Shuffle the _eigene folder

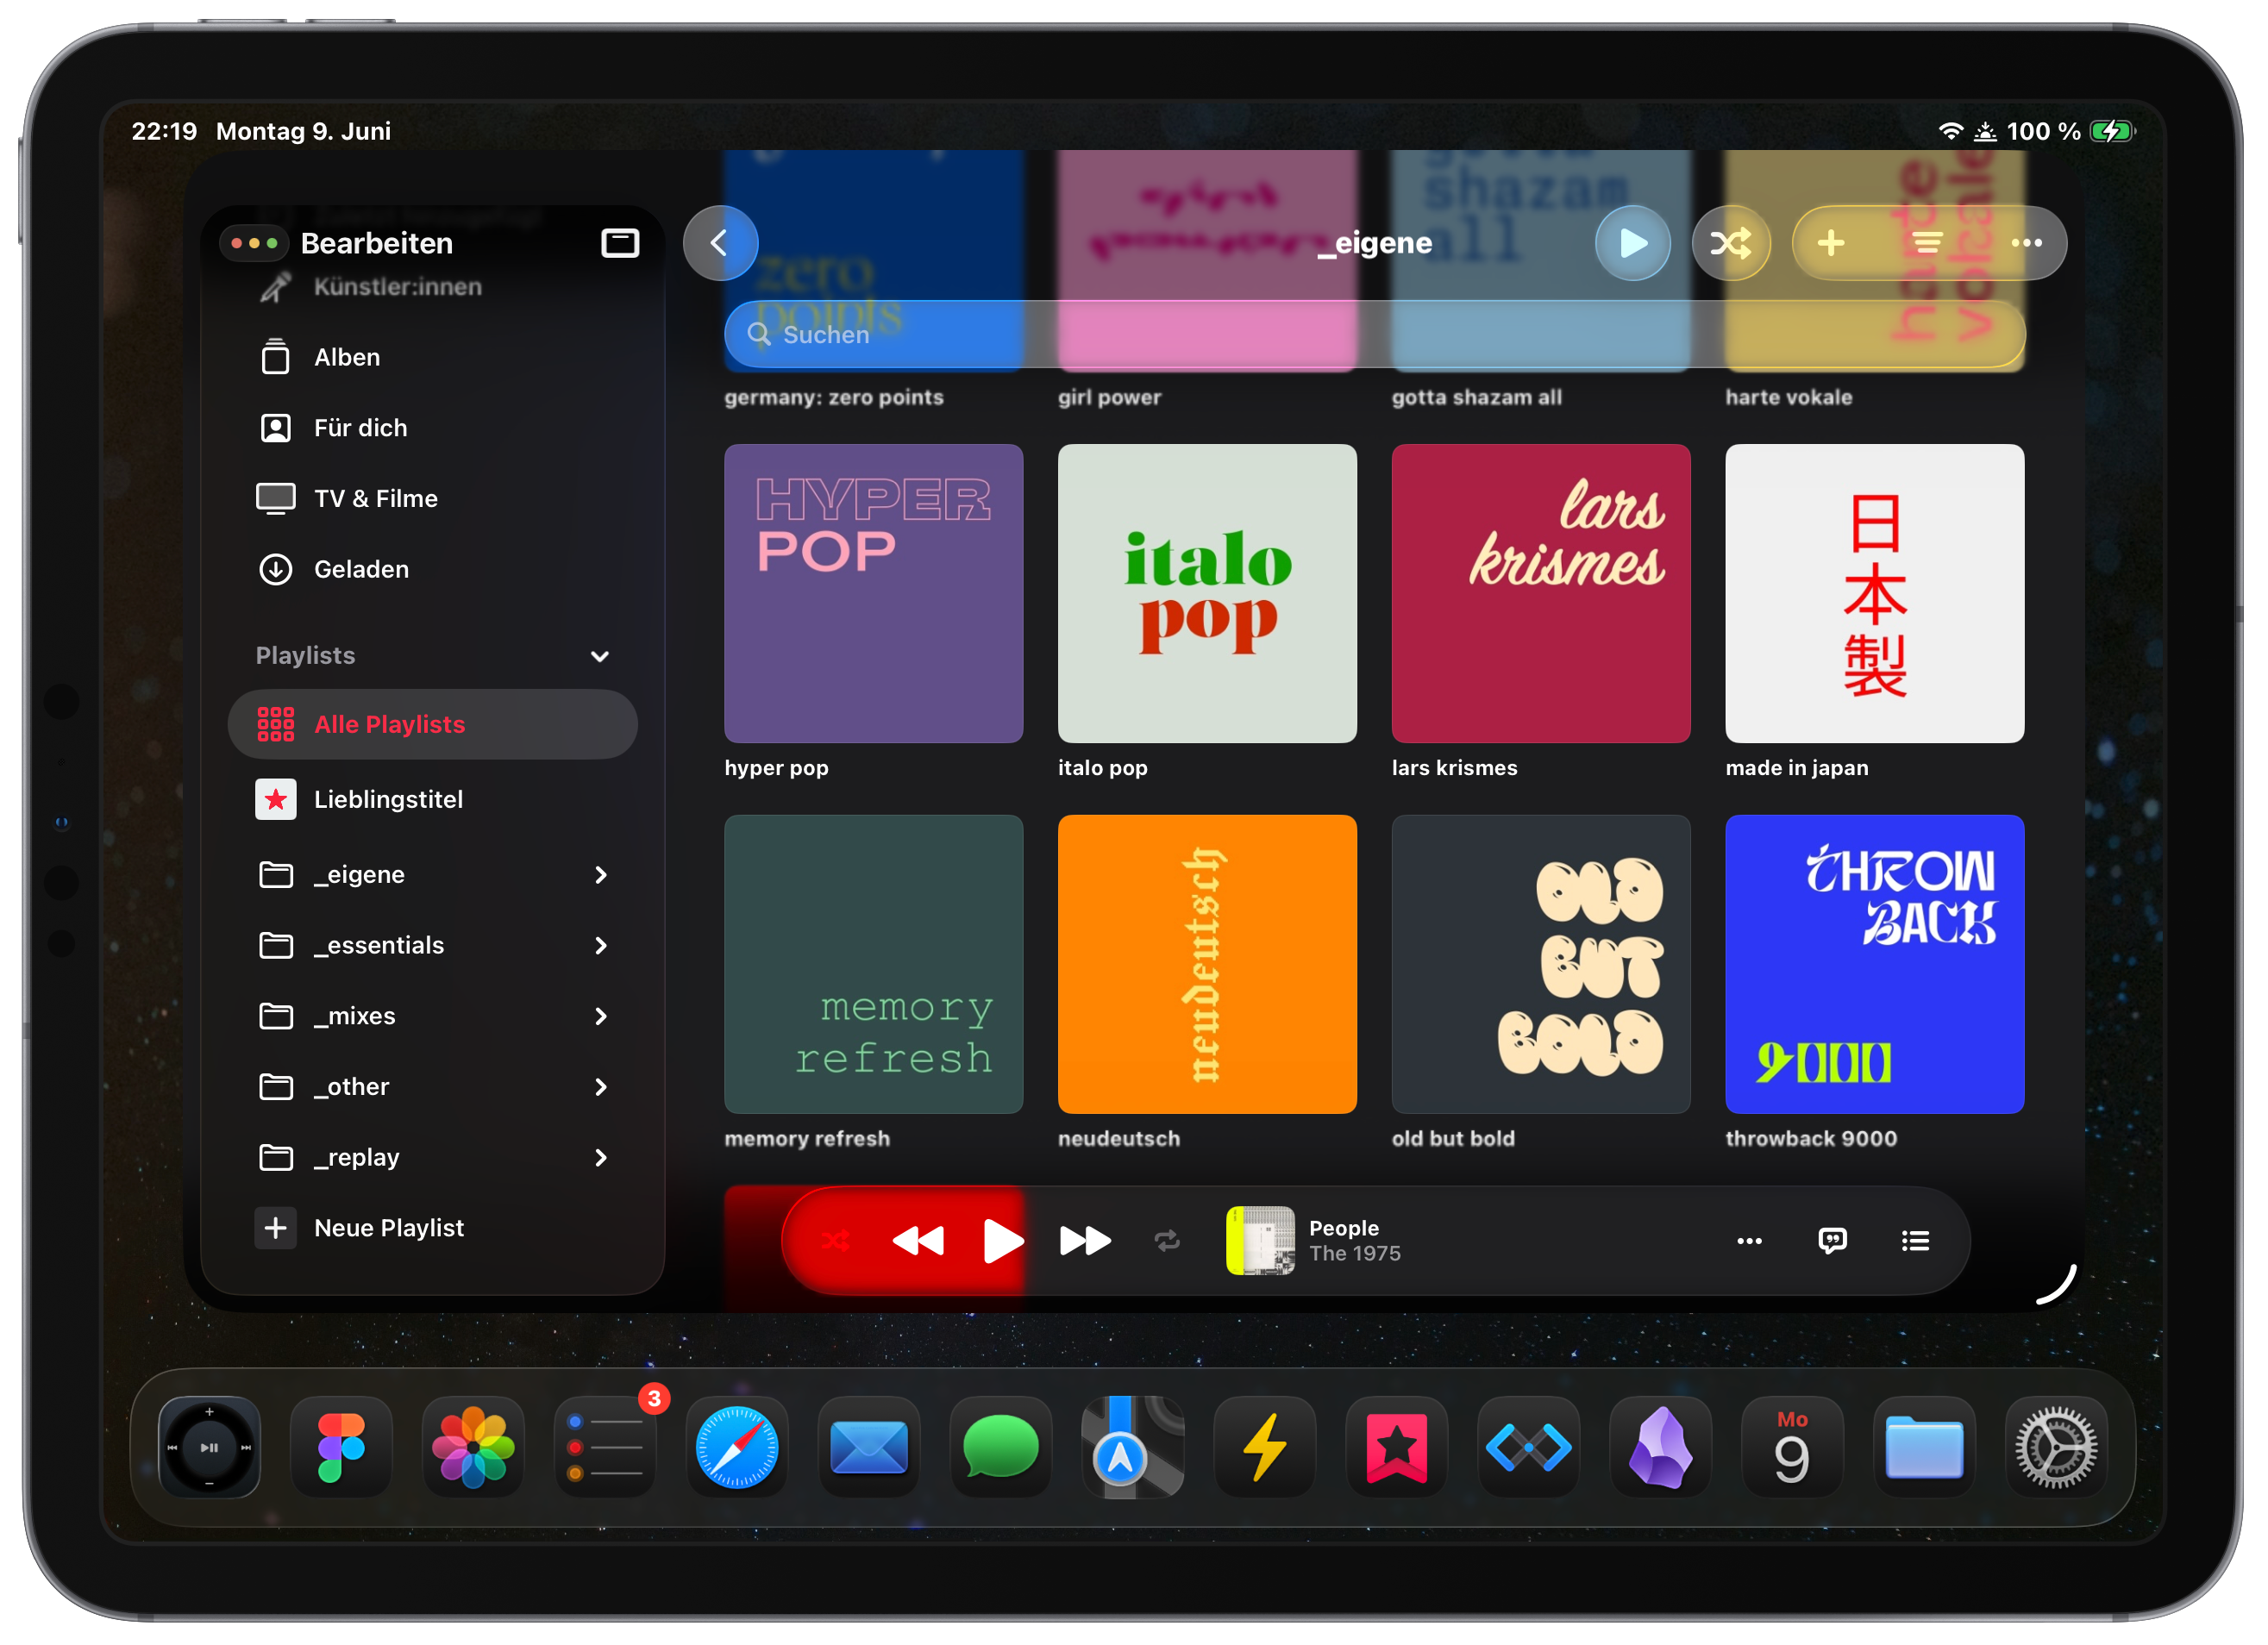click(1730, 243)
